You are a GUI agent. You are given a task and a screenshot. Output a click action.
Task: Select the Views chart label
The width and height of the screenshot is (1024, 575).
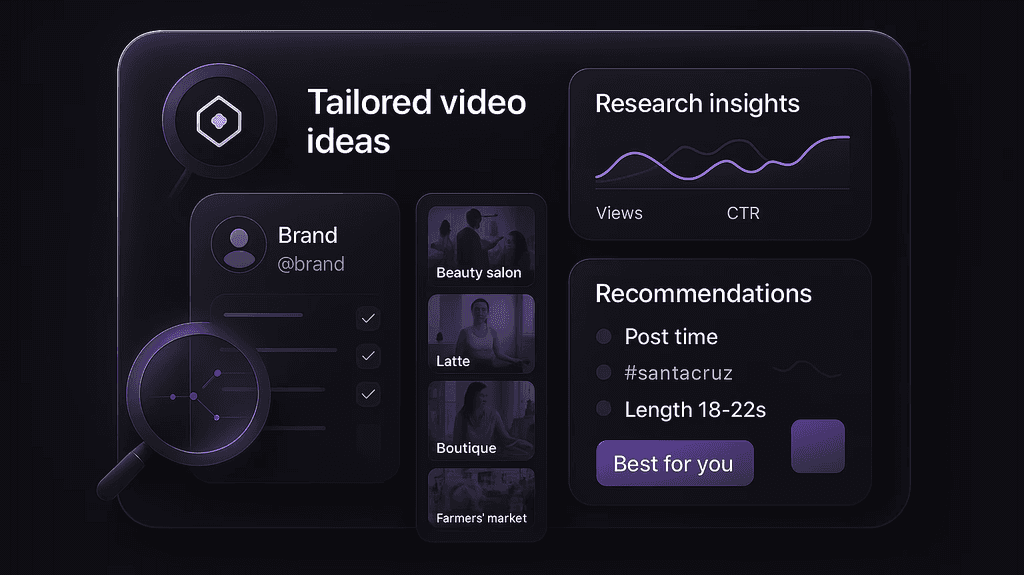(x=619, y=213)
